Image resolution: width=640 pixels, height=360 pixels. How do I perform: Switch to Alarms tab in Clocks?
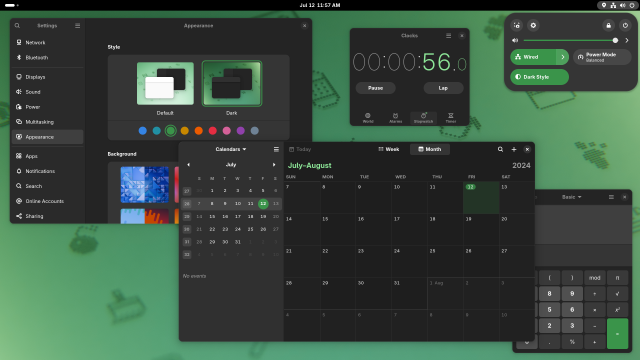pos(395,118)
